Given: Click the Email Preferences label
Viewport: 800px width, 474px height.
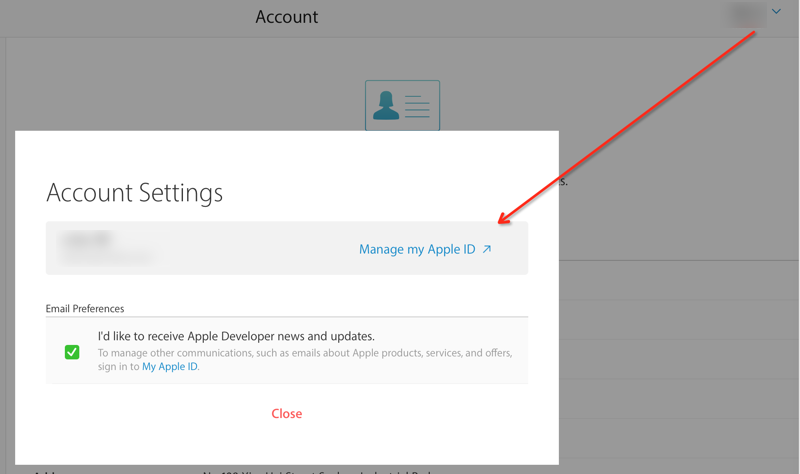Looking at the screenshot, I should [x=85, y=309].
